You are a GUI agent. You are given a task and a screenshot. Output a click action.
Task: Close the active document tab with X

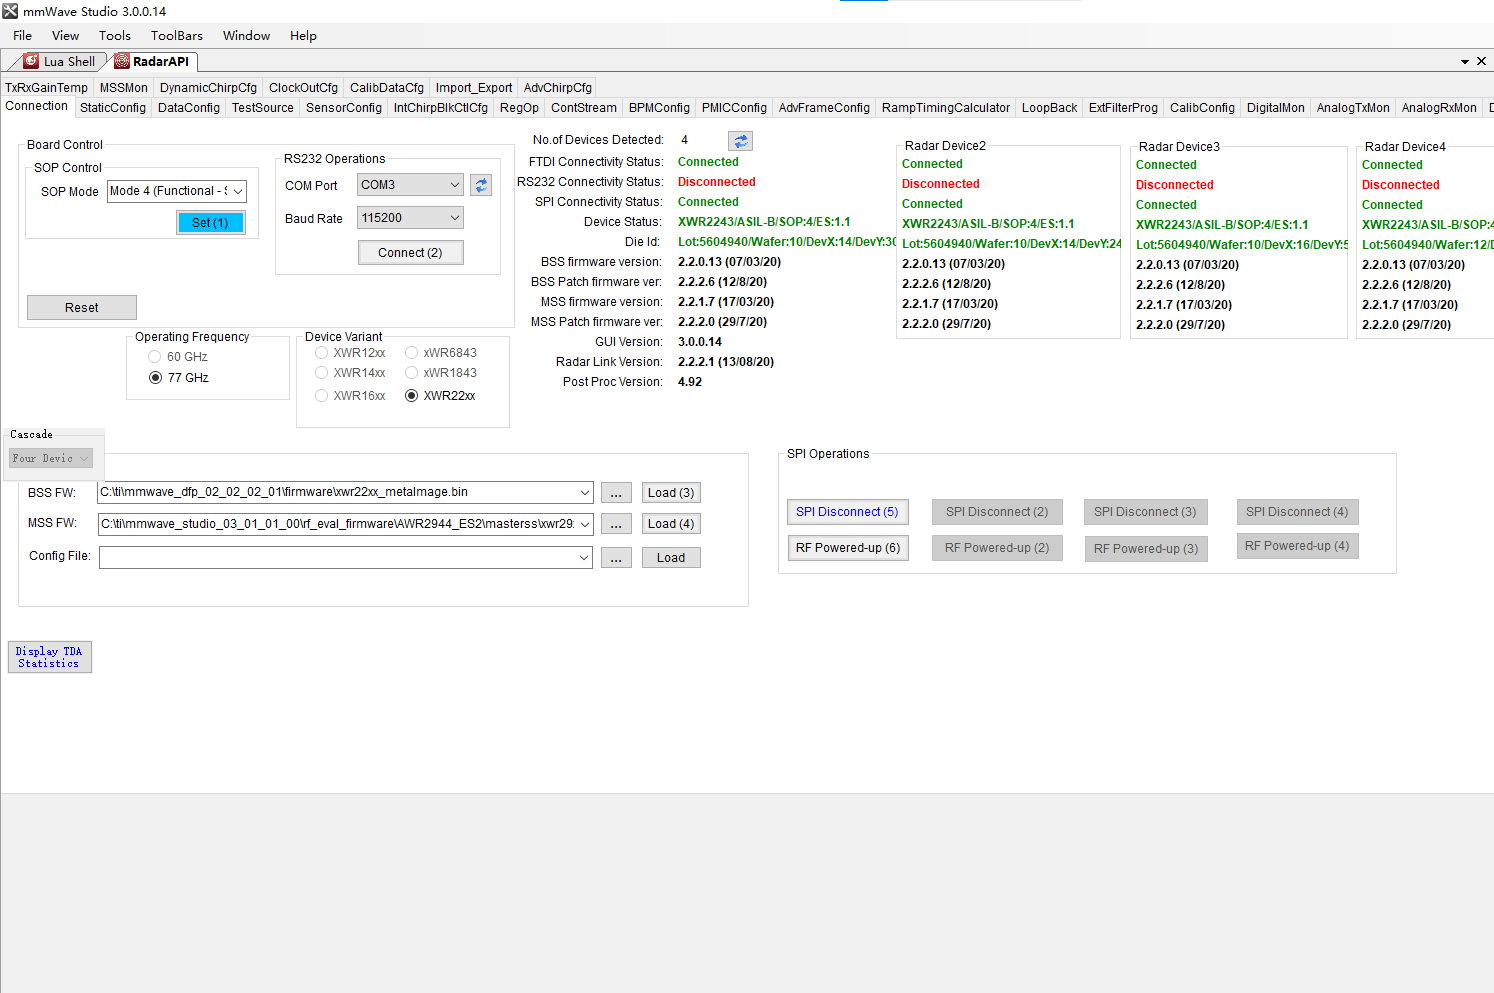[1481, 61]
